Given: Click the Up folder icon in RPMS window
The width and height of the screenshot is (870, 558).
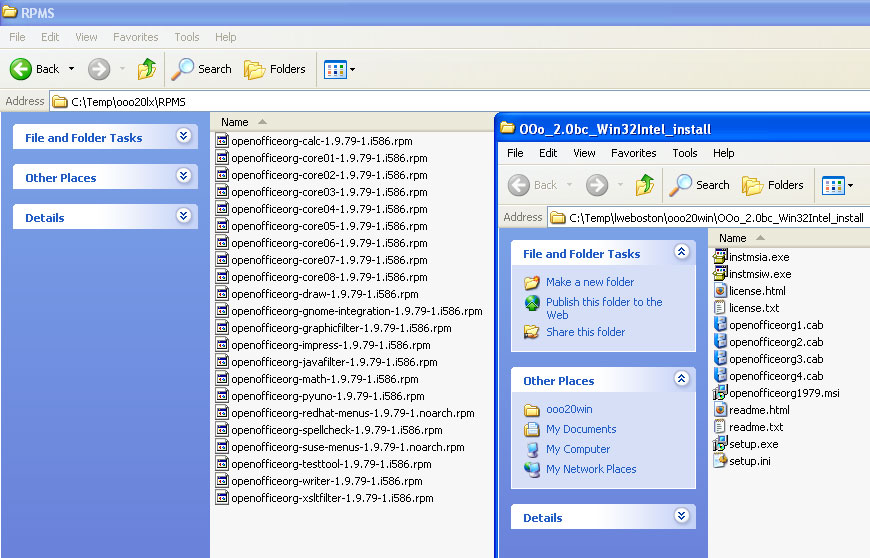Looking at the screenshot, I should click(x=147, y=69).
